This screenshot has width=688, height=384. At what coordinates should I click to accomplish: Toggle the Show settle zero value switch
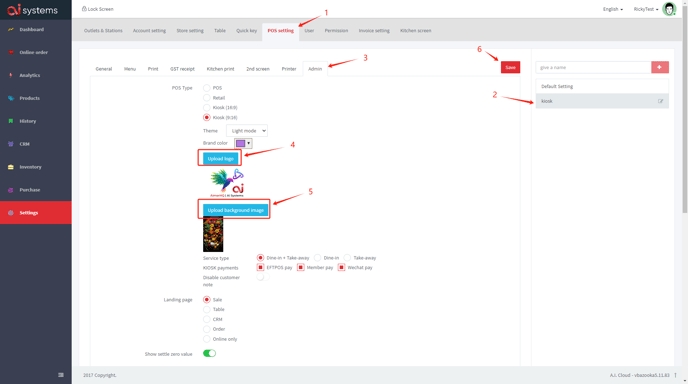209,353
